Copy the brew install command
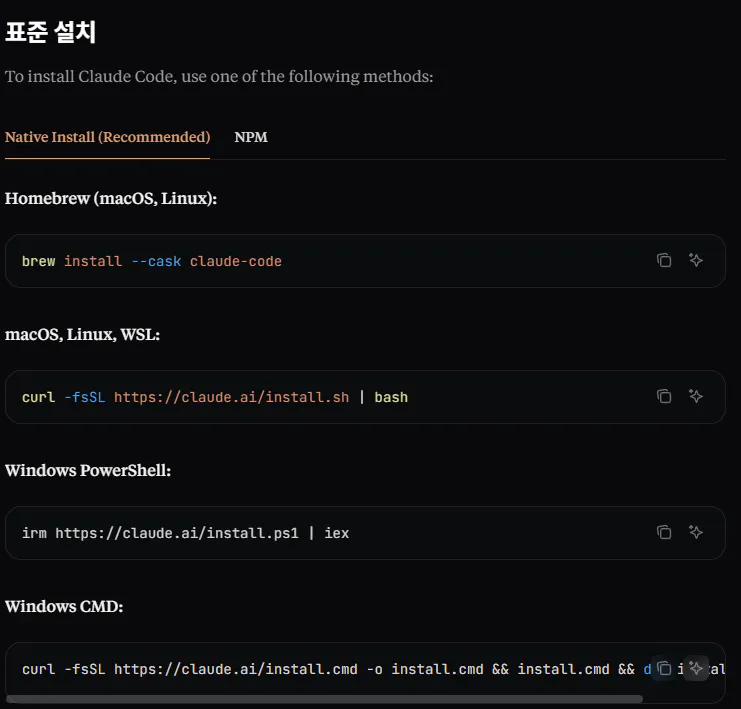Screen dimensions: 741x709 click(x=664, y=260)
